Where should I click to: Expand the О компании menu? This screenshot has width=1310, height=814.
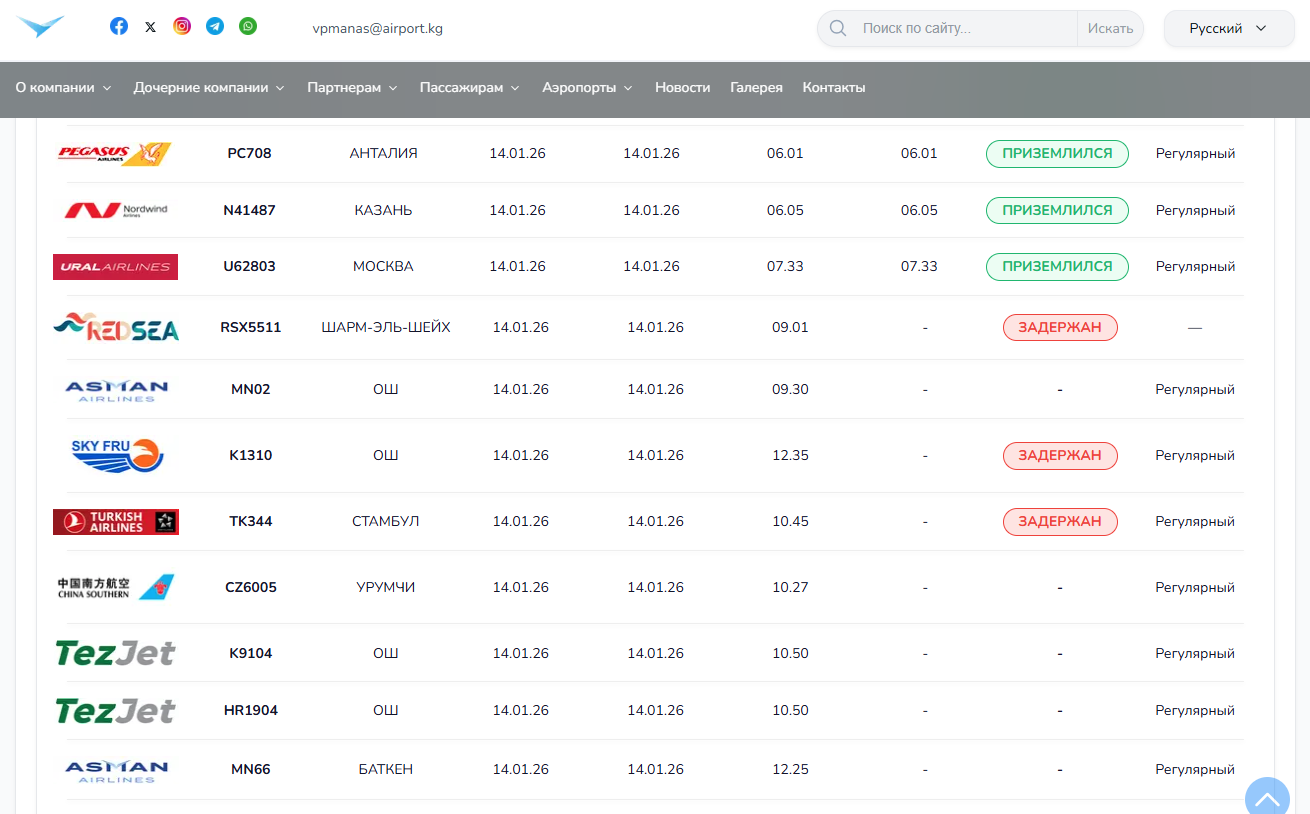click(63, 88)
